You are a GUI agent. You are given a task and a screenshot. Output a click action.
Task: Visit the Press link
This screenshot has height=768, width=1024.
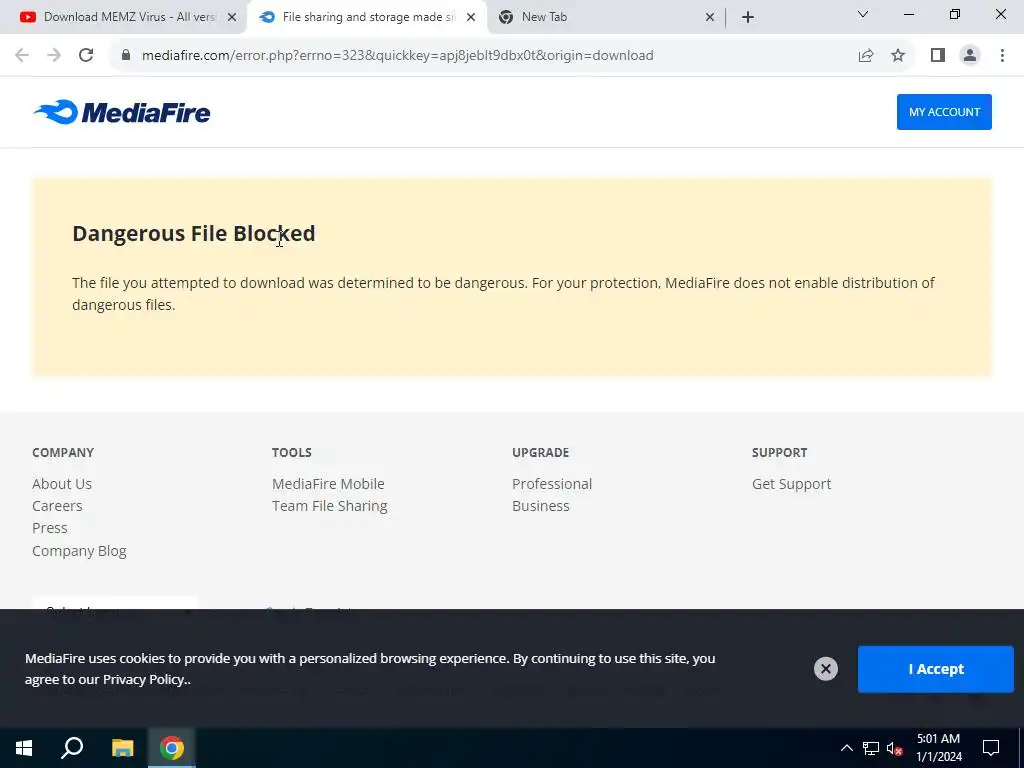pos(50,528)
